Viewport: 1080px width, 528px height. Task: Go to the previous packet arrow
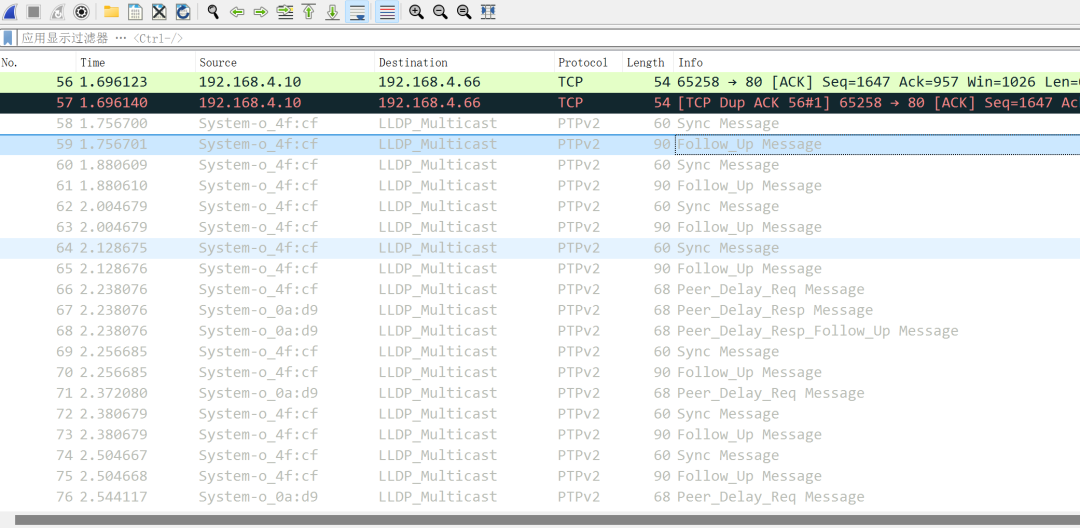click(x=237, y=12)
